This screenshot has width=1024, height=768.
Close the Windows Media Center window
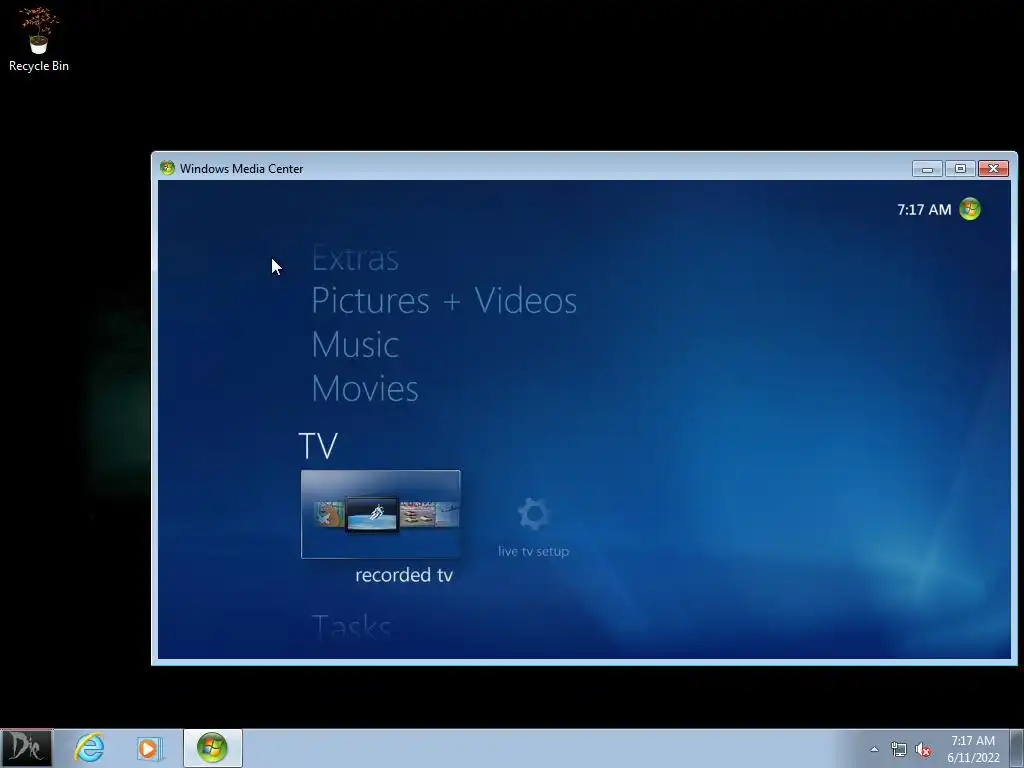[993, 168]
